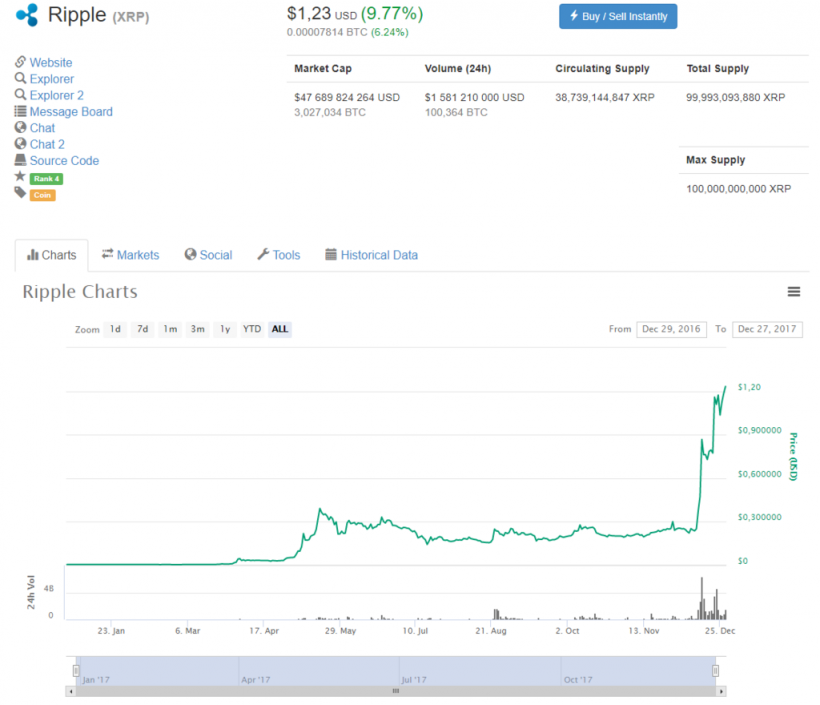Click the Message Board list icon
Viewport: 820px width, 705px height.
21,111
